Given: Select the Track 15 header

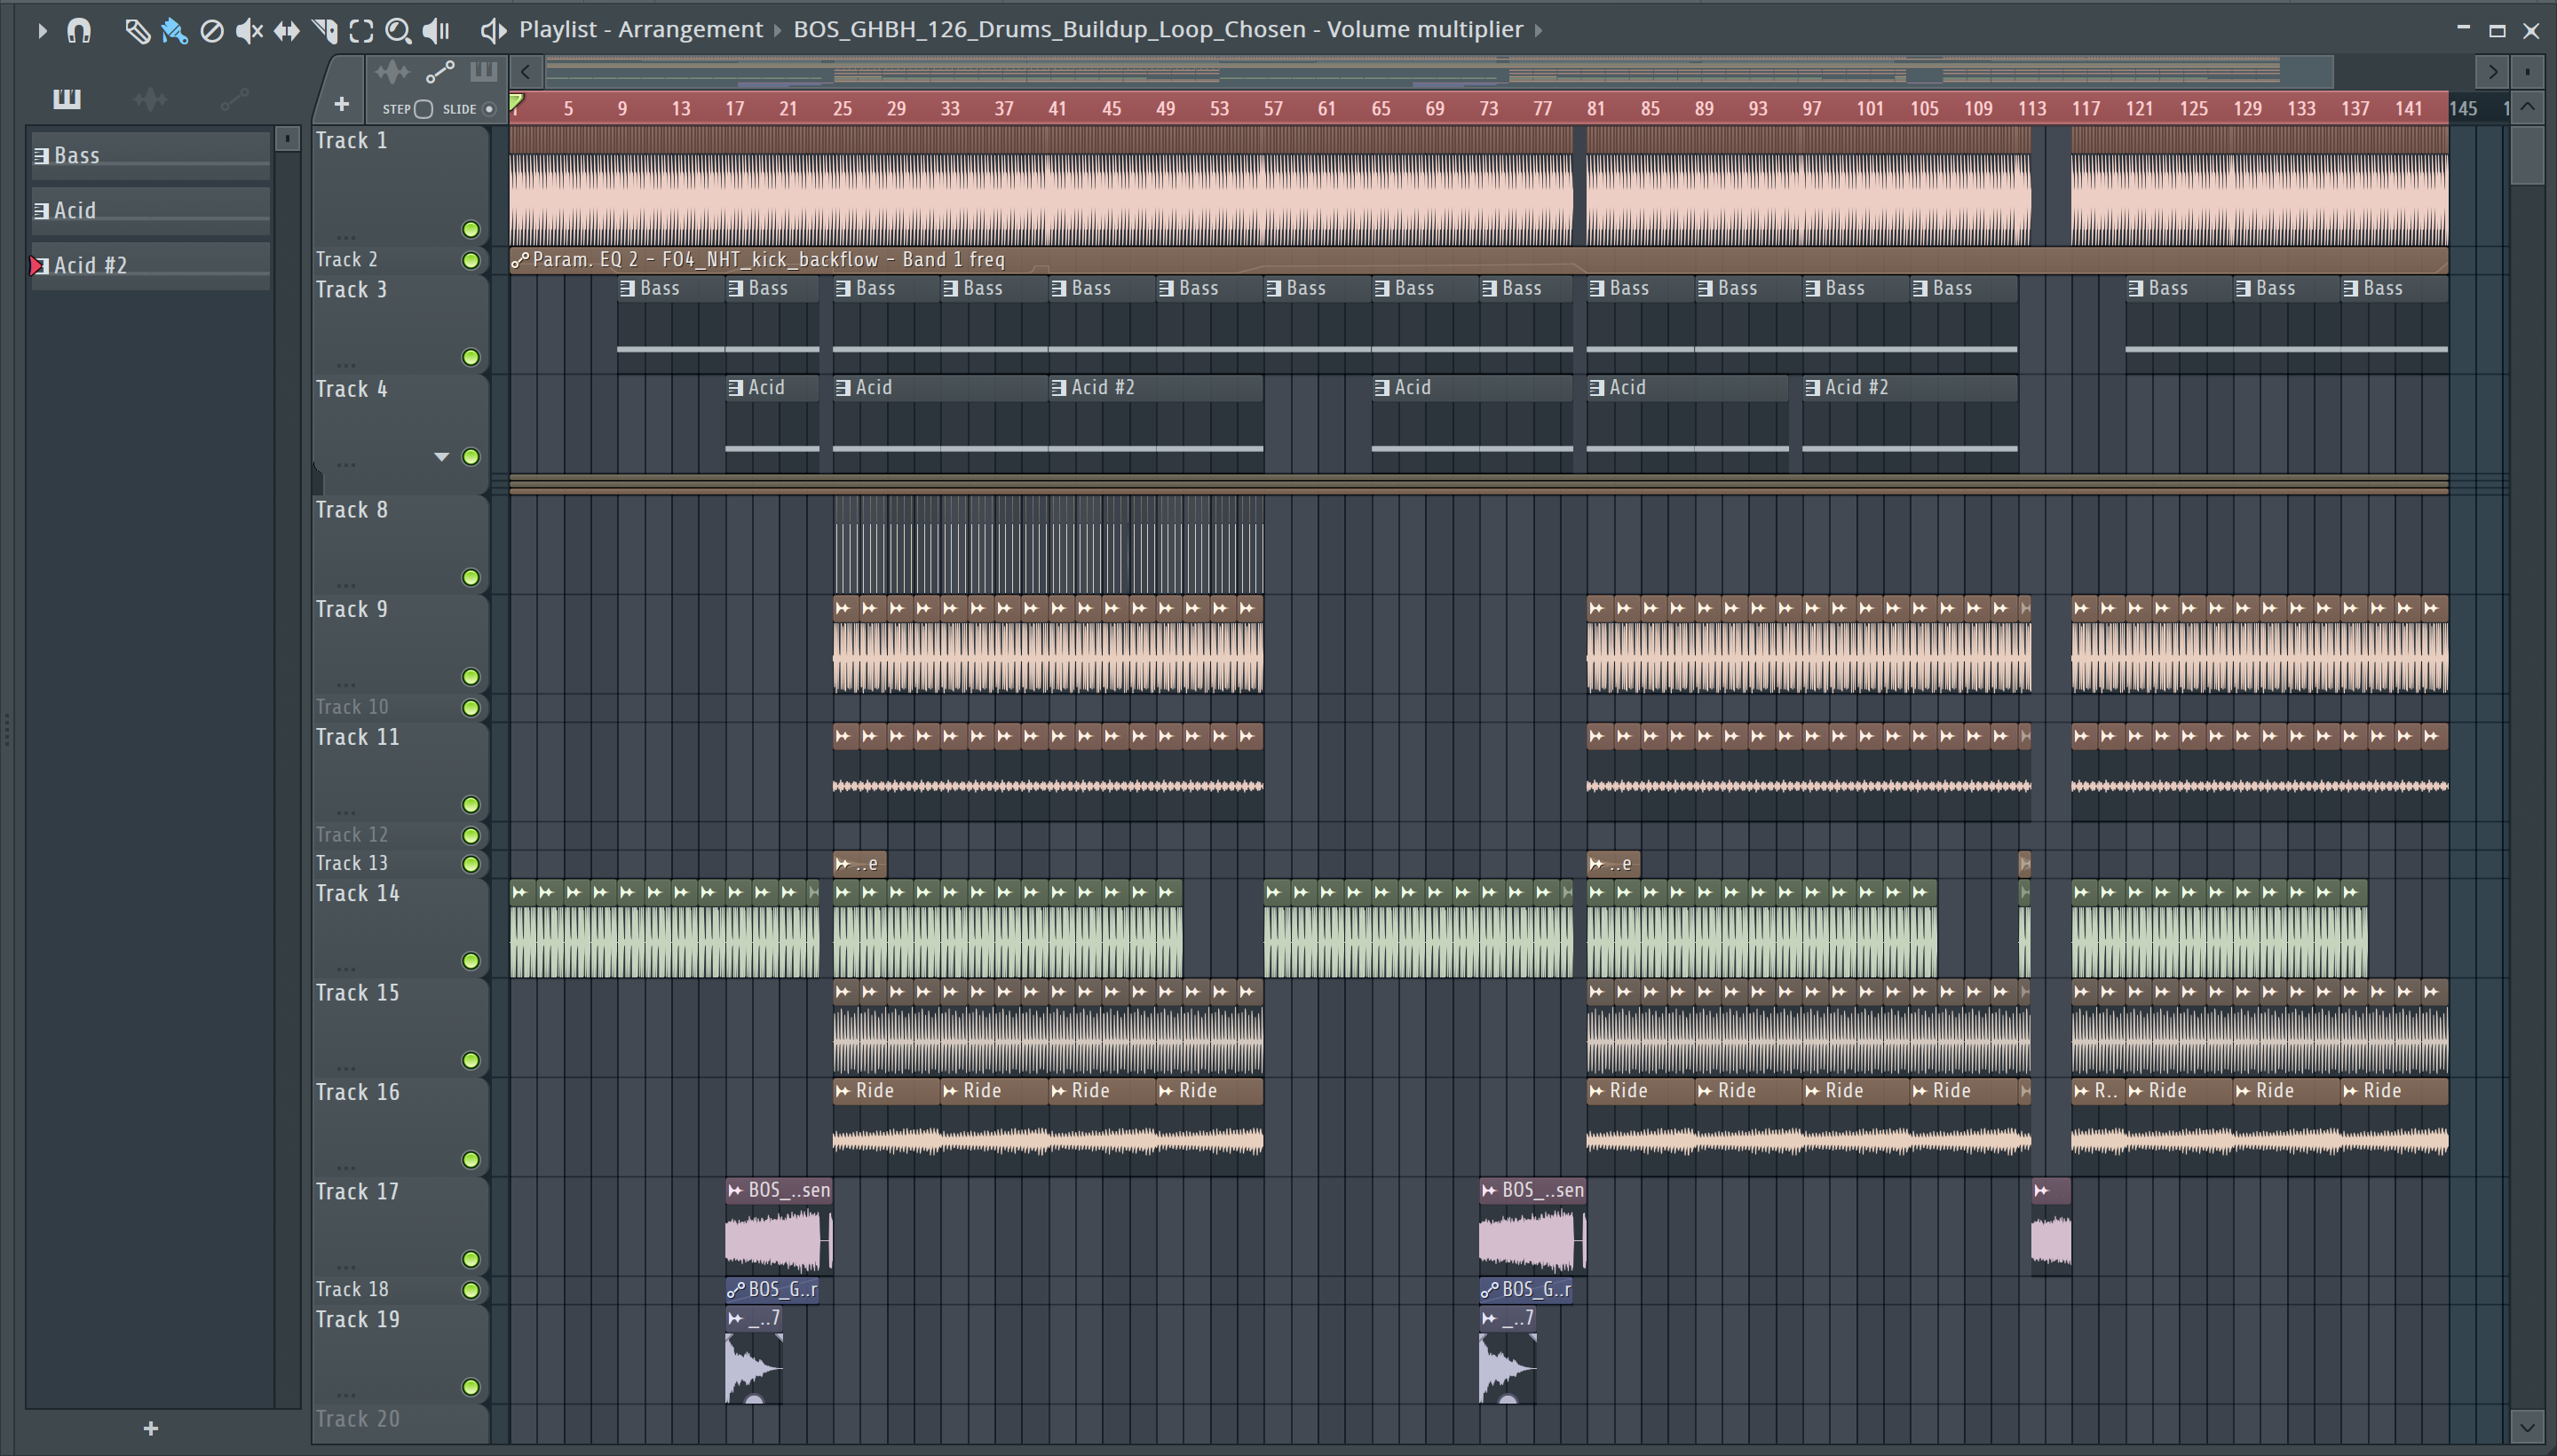Looking at the screenshot, I should coord(400,1028).
